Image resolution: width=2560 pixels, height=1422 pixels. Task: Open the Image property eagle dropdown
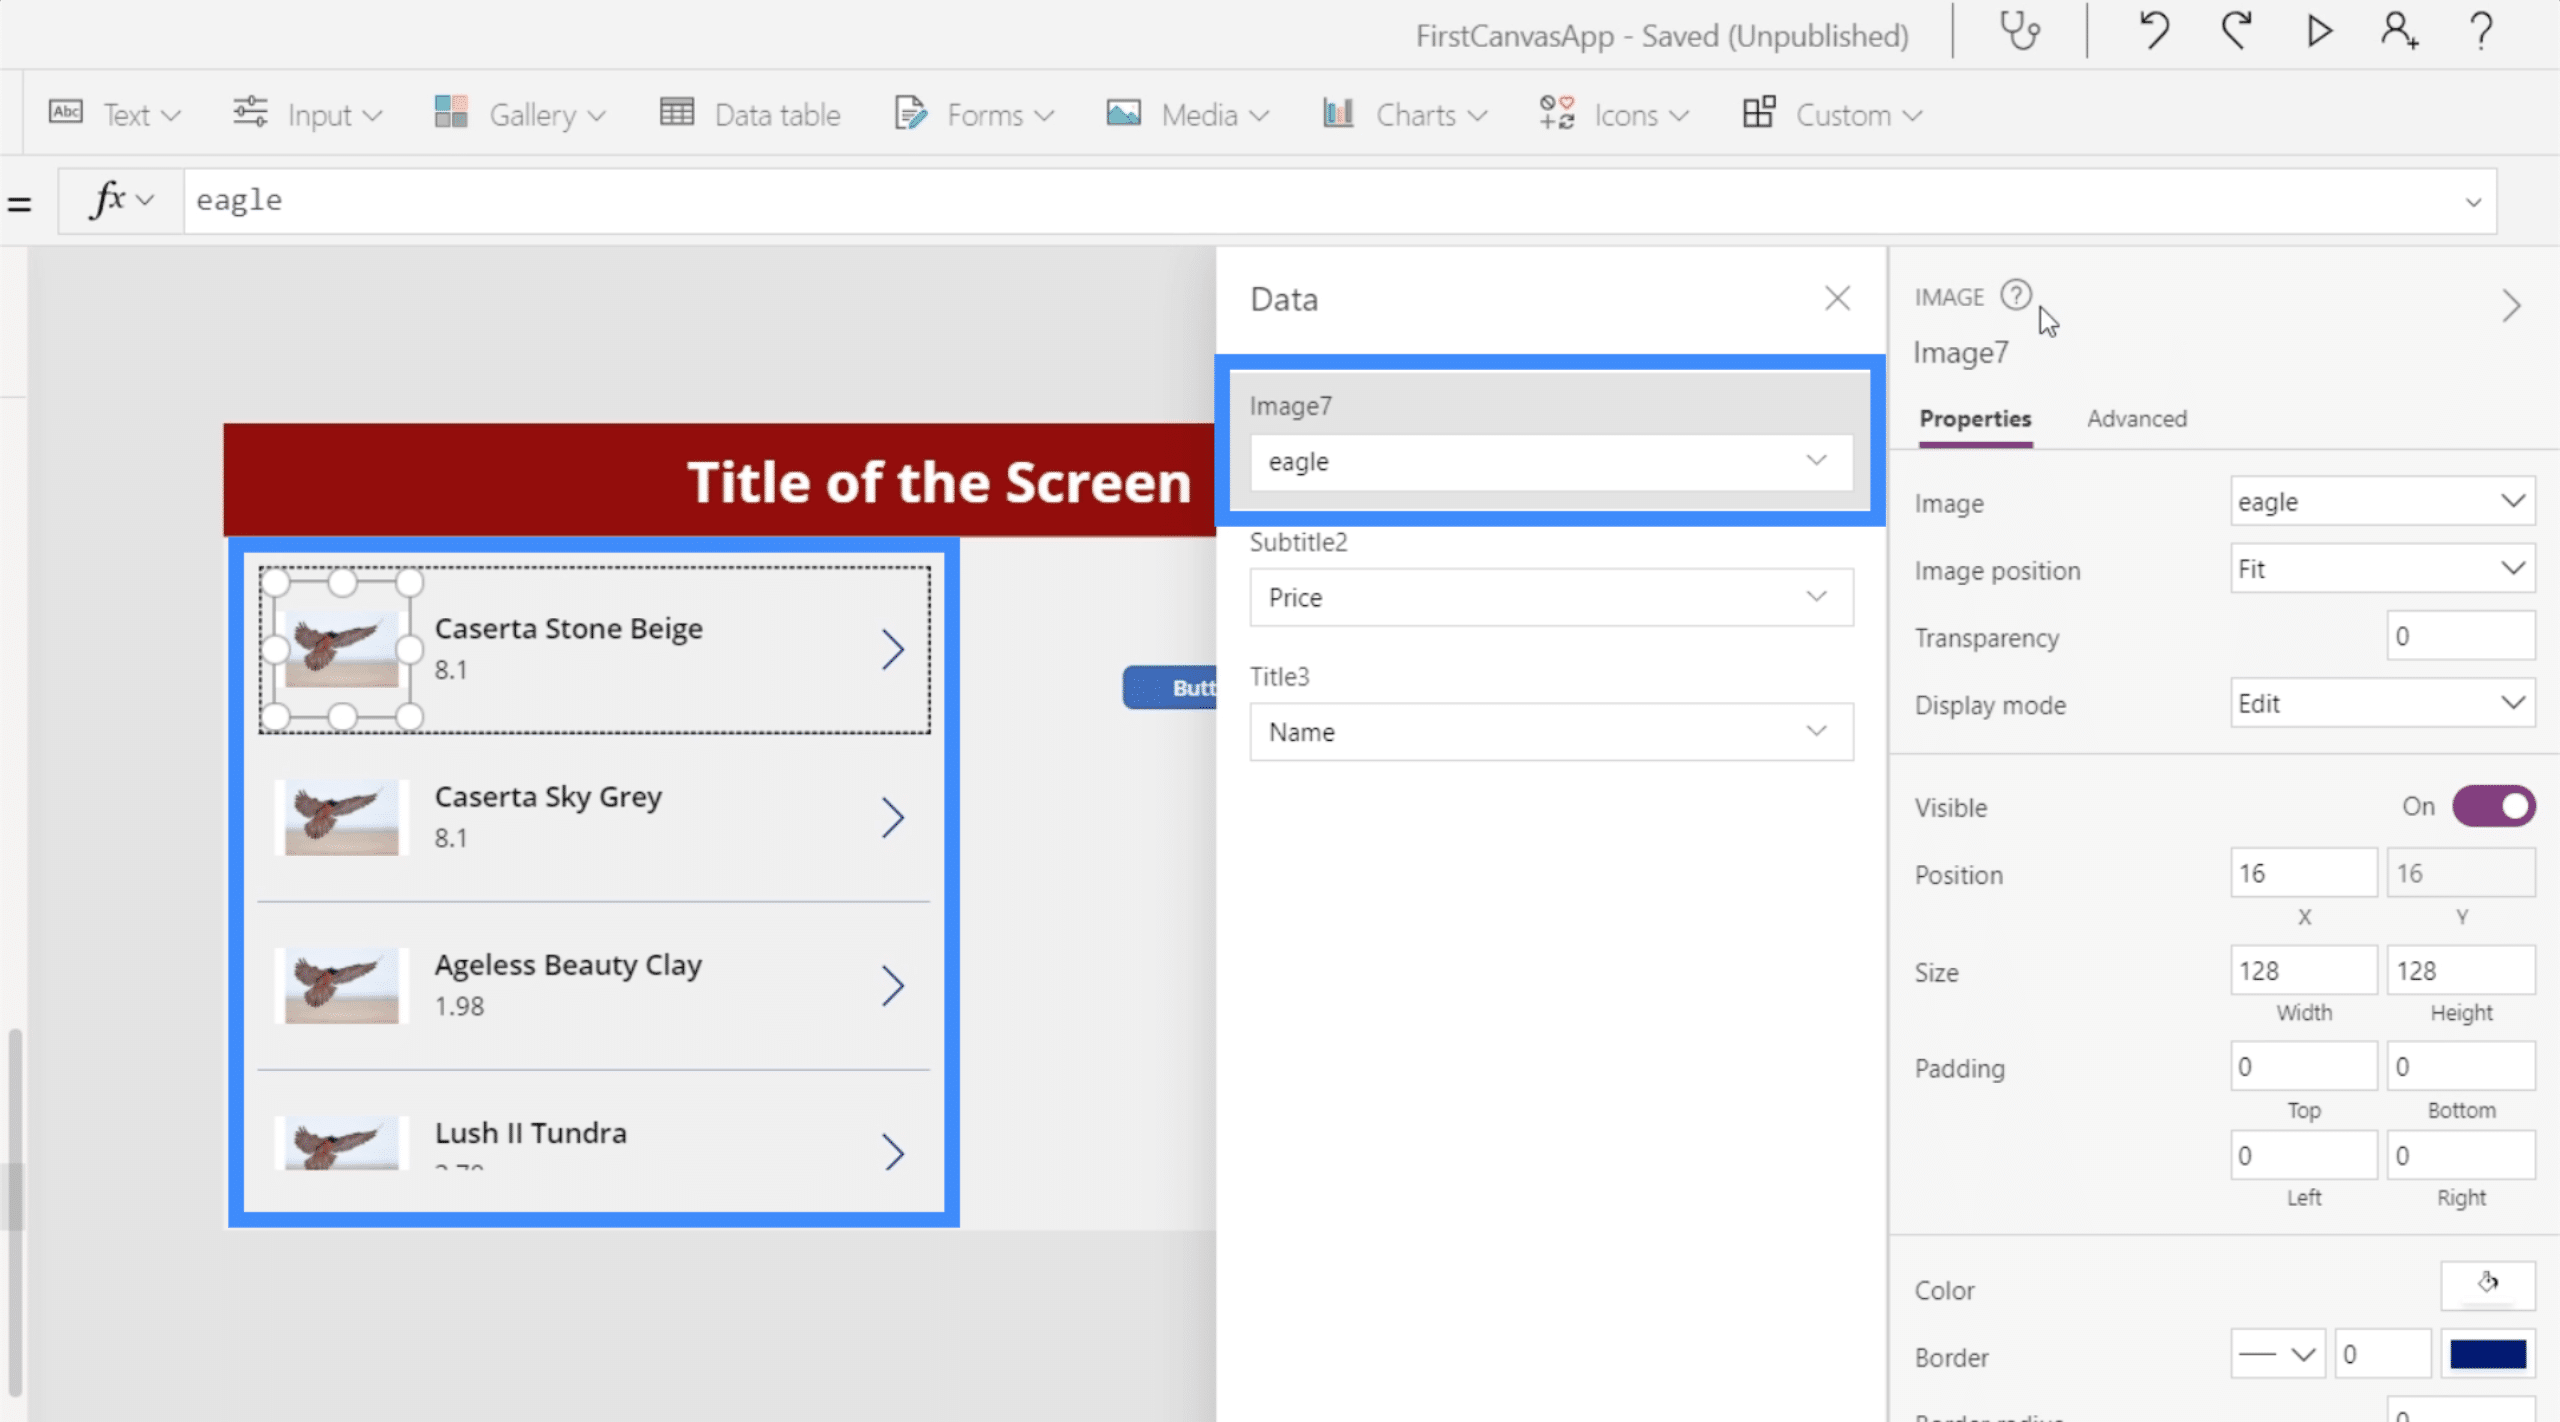tap(2382, 501)
